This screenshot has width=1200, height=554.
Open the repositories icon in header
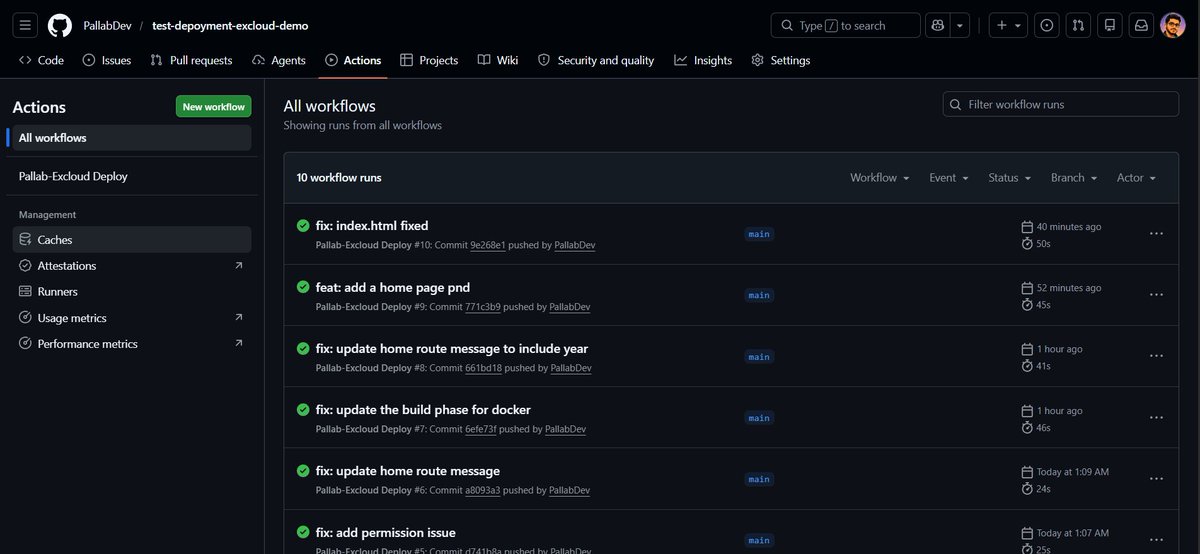pyautogui.click(x=1109, y=25)
